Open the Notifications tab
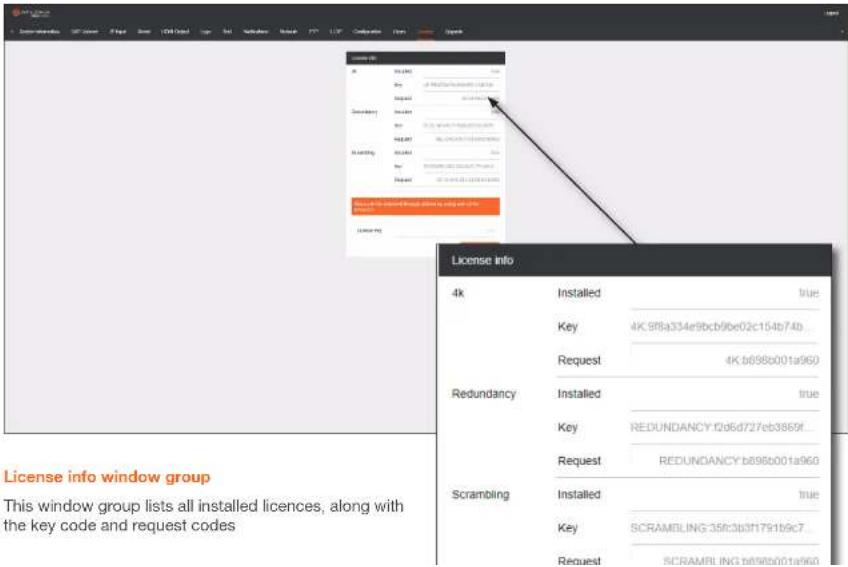The width and height of the screenshot is (848, 567). pyautogui.click(x=255, y=31)
